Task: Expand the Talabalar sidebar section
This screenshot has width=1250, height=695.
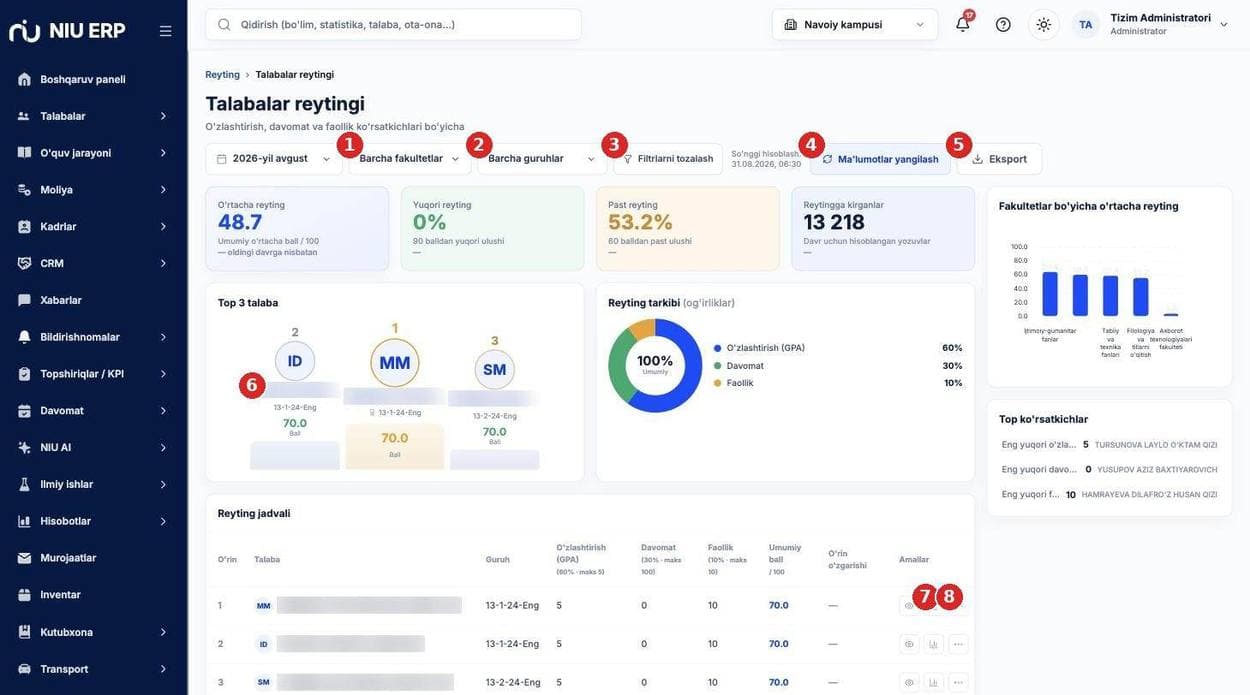Action: [x=94, y=116]
